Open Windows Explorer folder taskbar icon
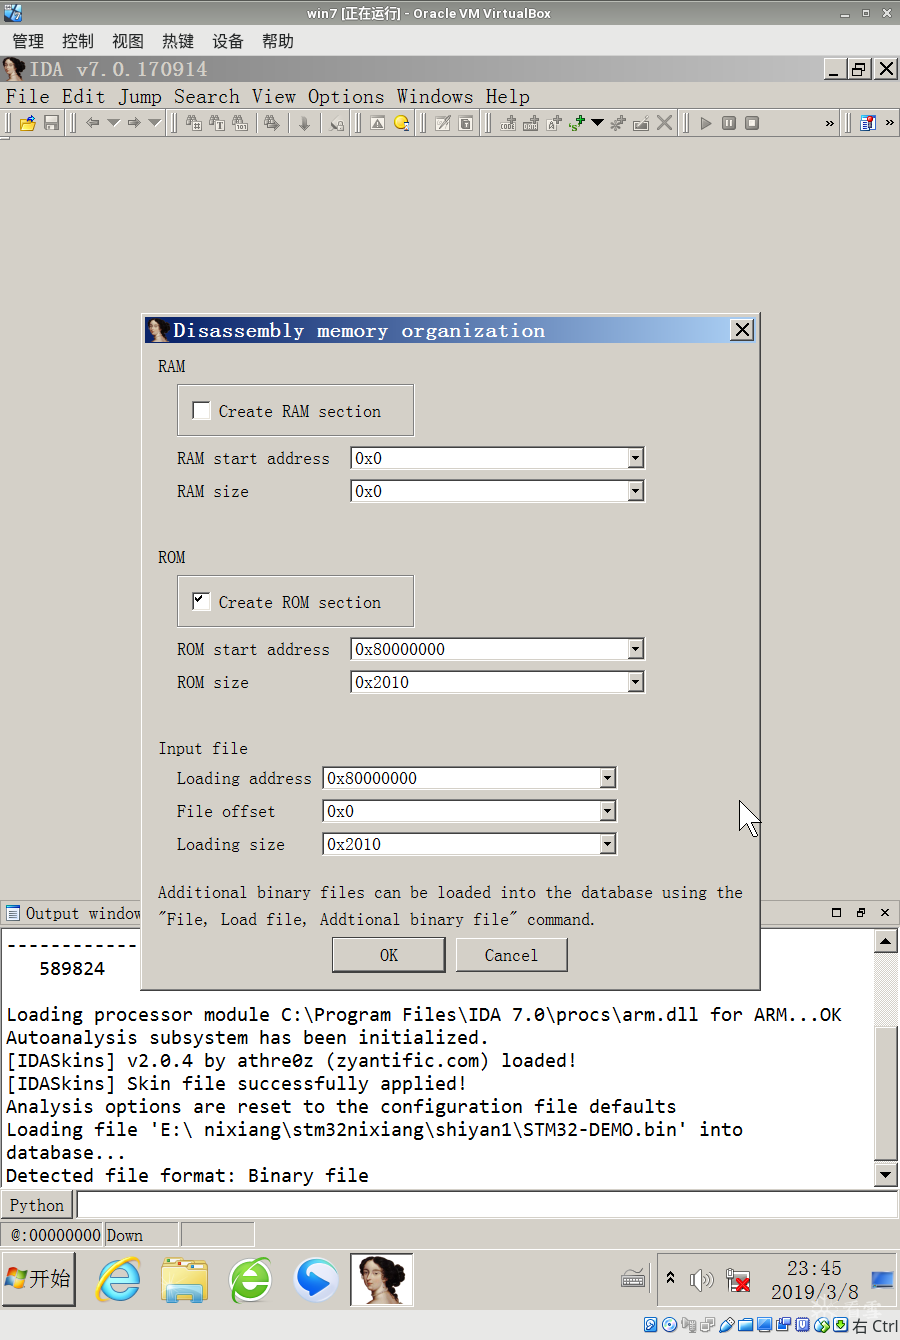The image size is (900, 1340). pos(185,1279)
